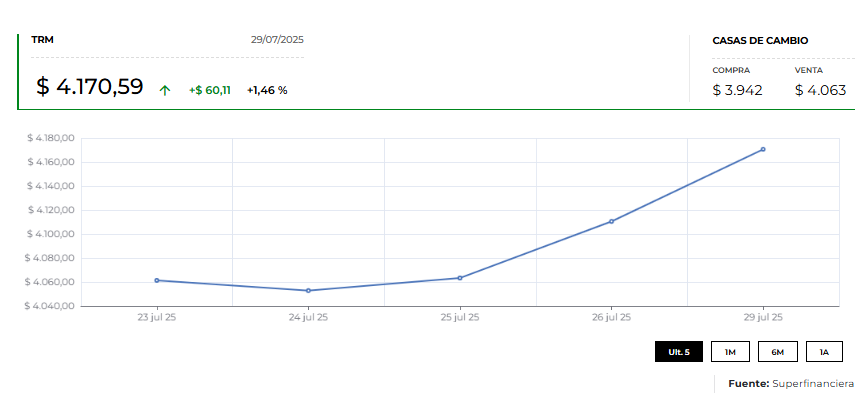The height and width of the screenshot is (415, 868).
Task: Click the CASAS DE CAMBIO heading
Action: (760, 41)
